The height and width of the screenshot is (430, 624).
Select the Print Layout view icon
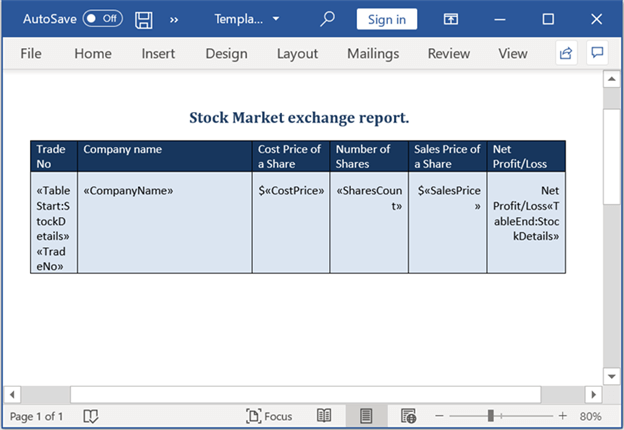pyautogui.click(x=366, y=415)
